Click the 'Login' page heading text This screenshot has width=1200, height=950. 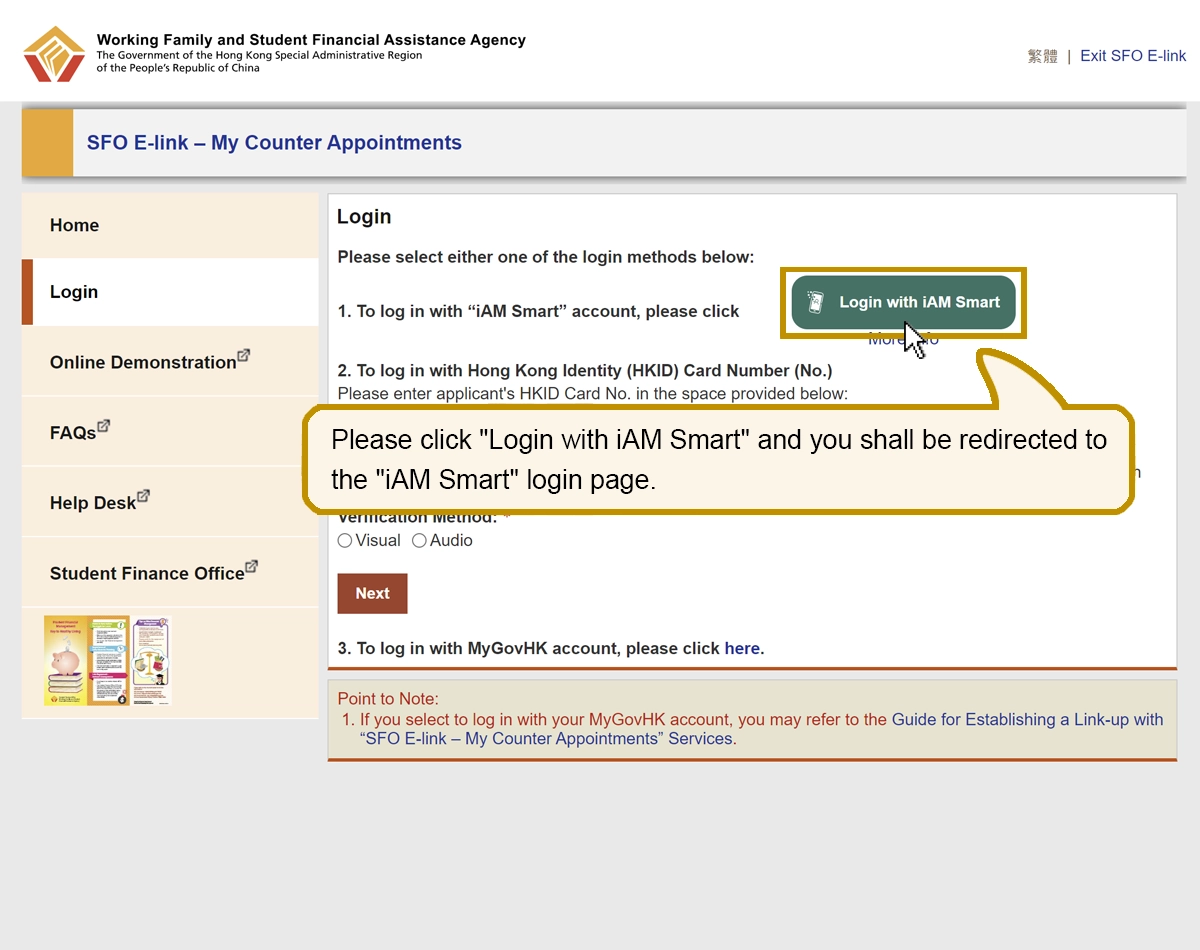point(364,217)
